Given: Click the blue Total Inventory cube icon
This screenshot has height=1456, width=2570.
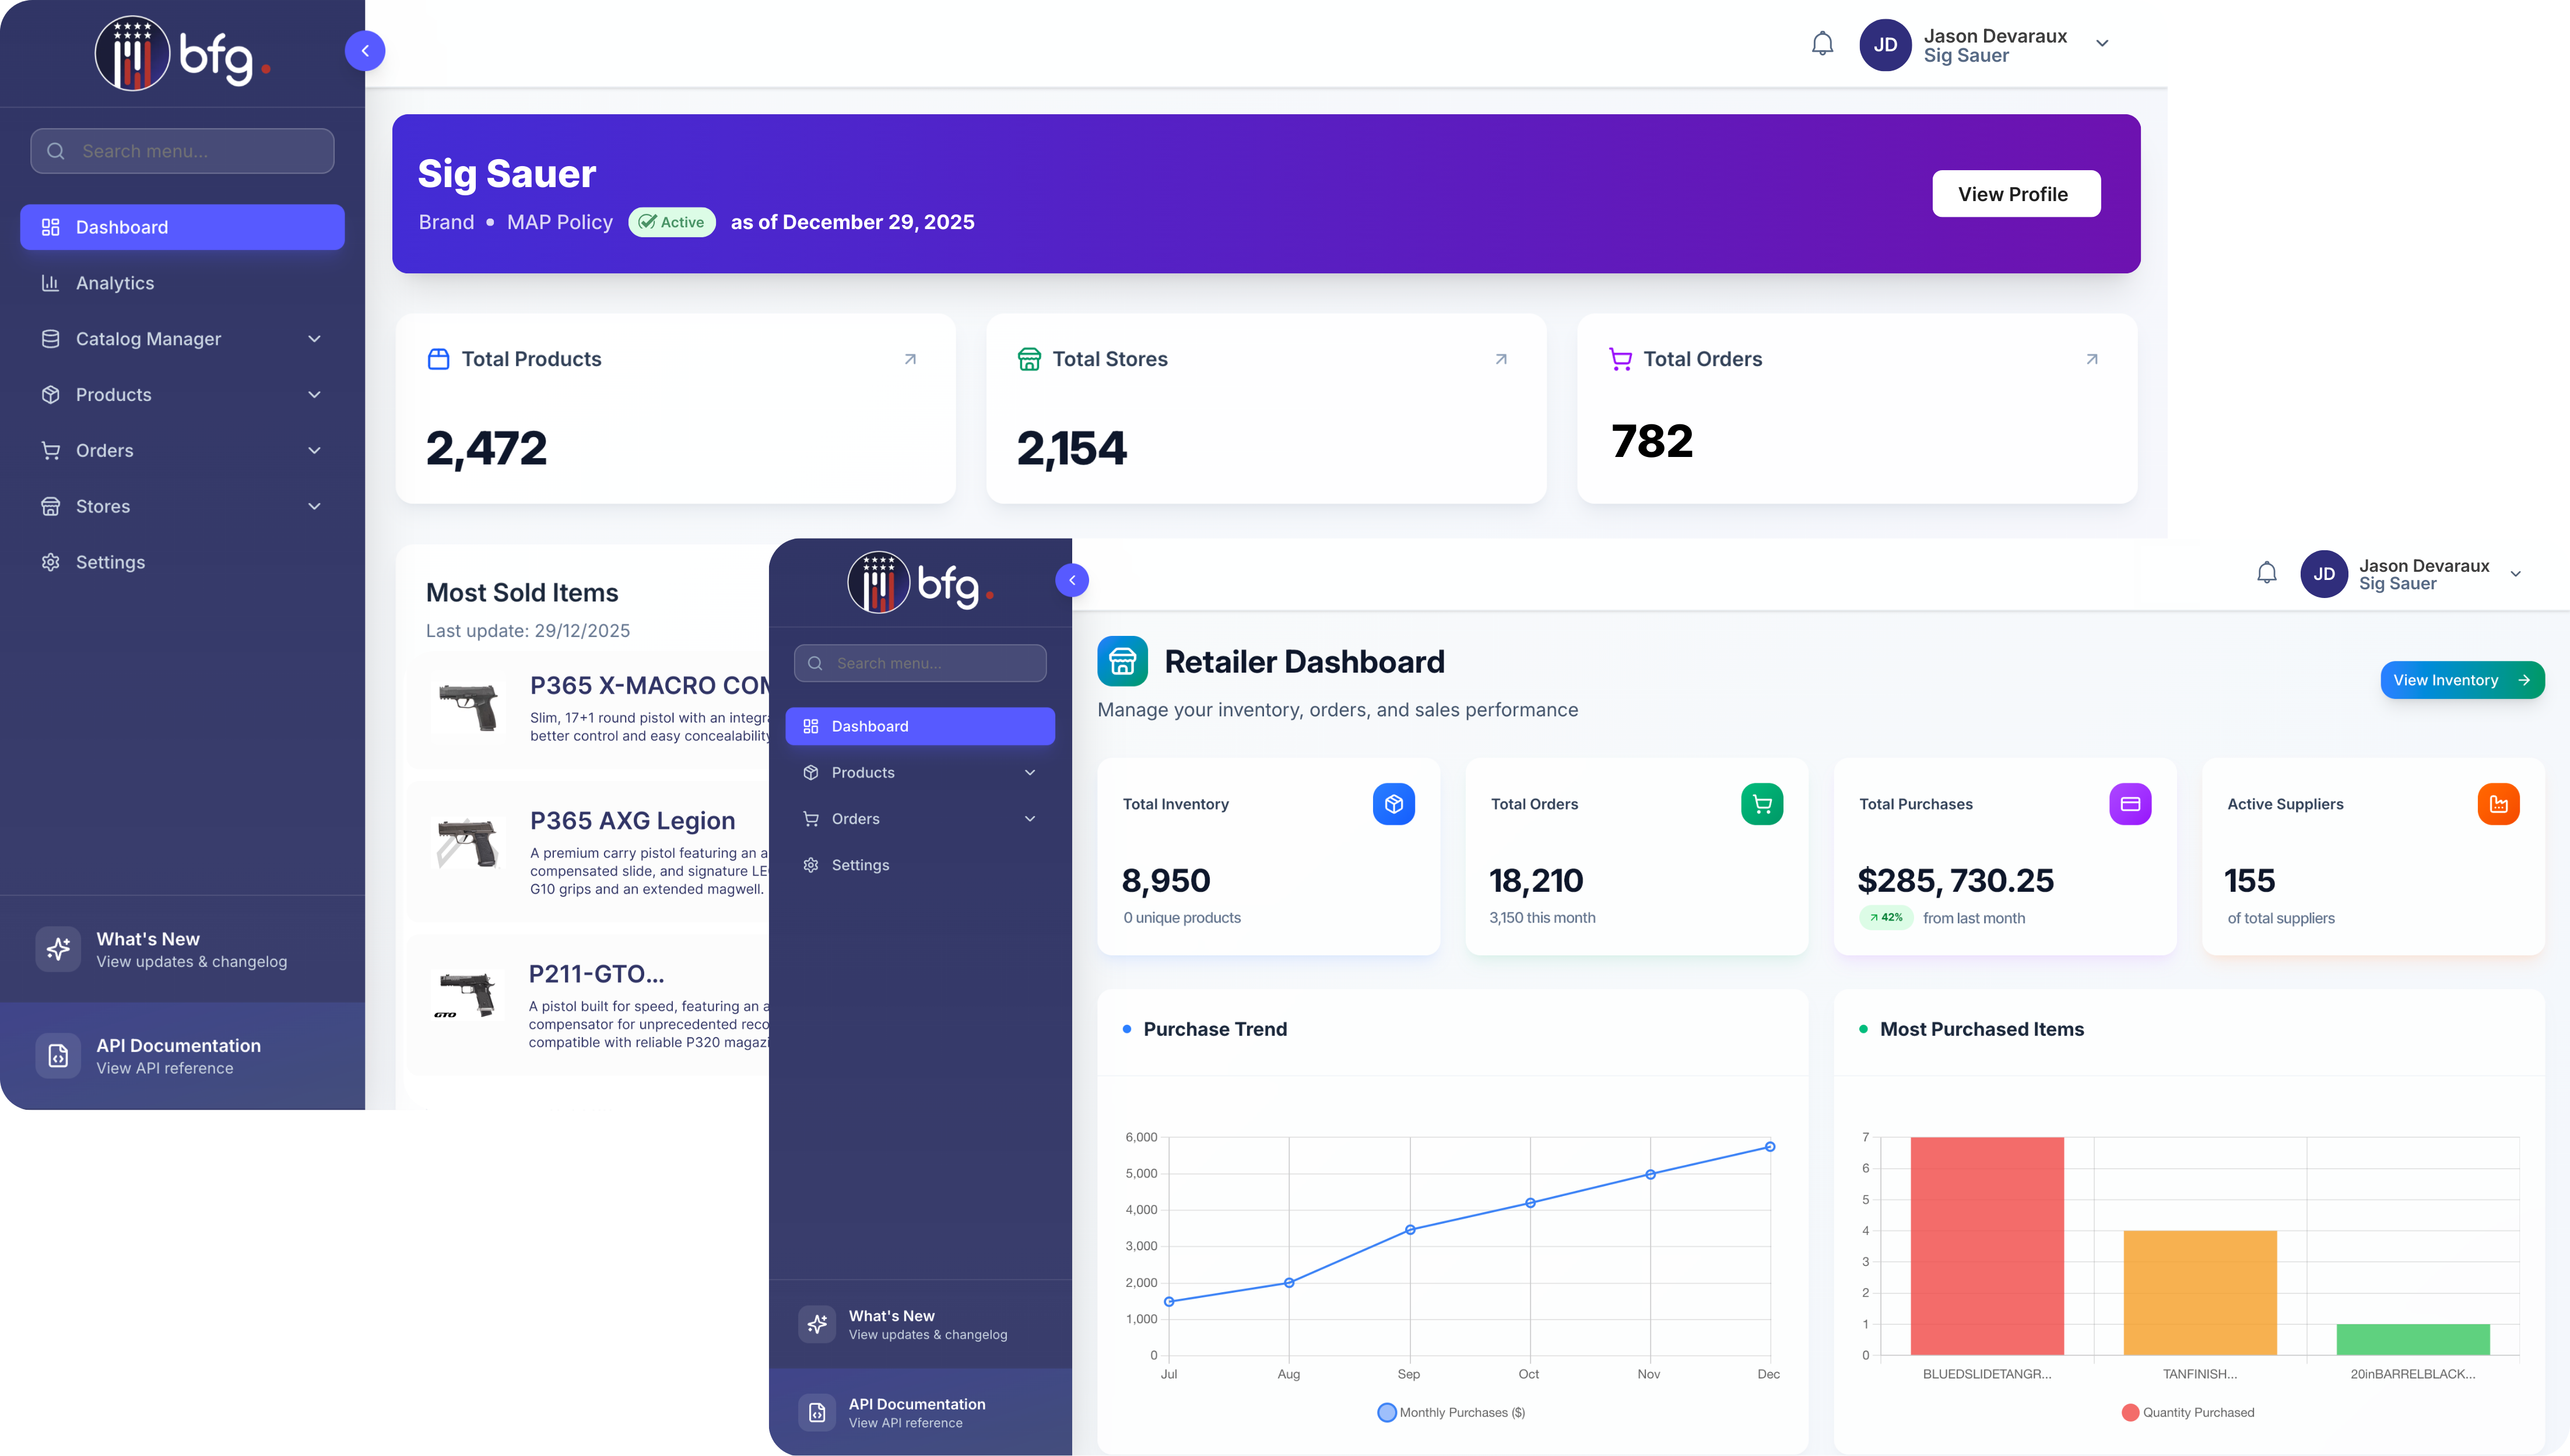Looking at the screenshot, I should [x=1393, y=804].
